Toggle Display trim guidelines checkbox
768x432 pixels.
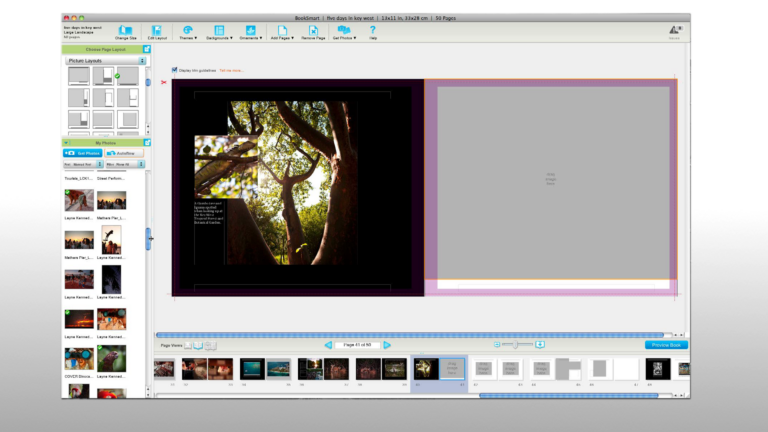pyautogui.click(x=175, y=70)
